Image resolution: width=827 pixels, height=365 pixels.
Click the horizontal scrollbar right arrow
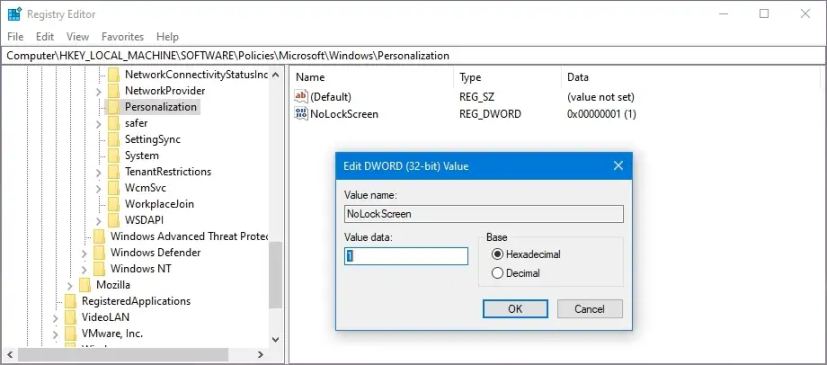pyautogui.click(x=260, y=354)
